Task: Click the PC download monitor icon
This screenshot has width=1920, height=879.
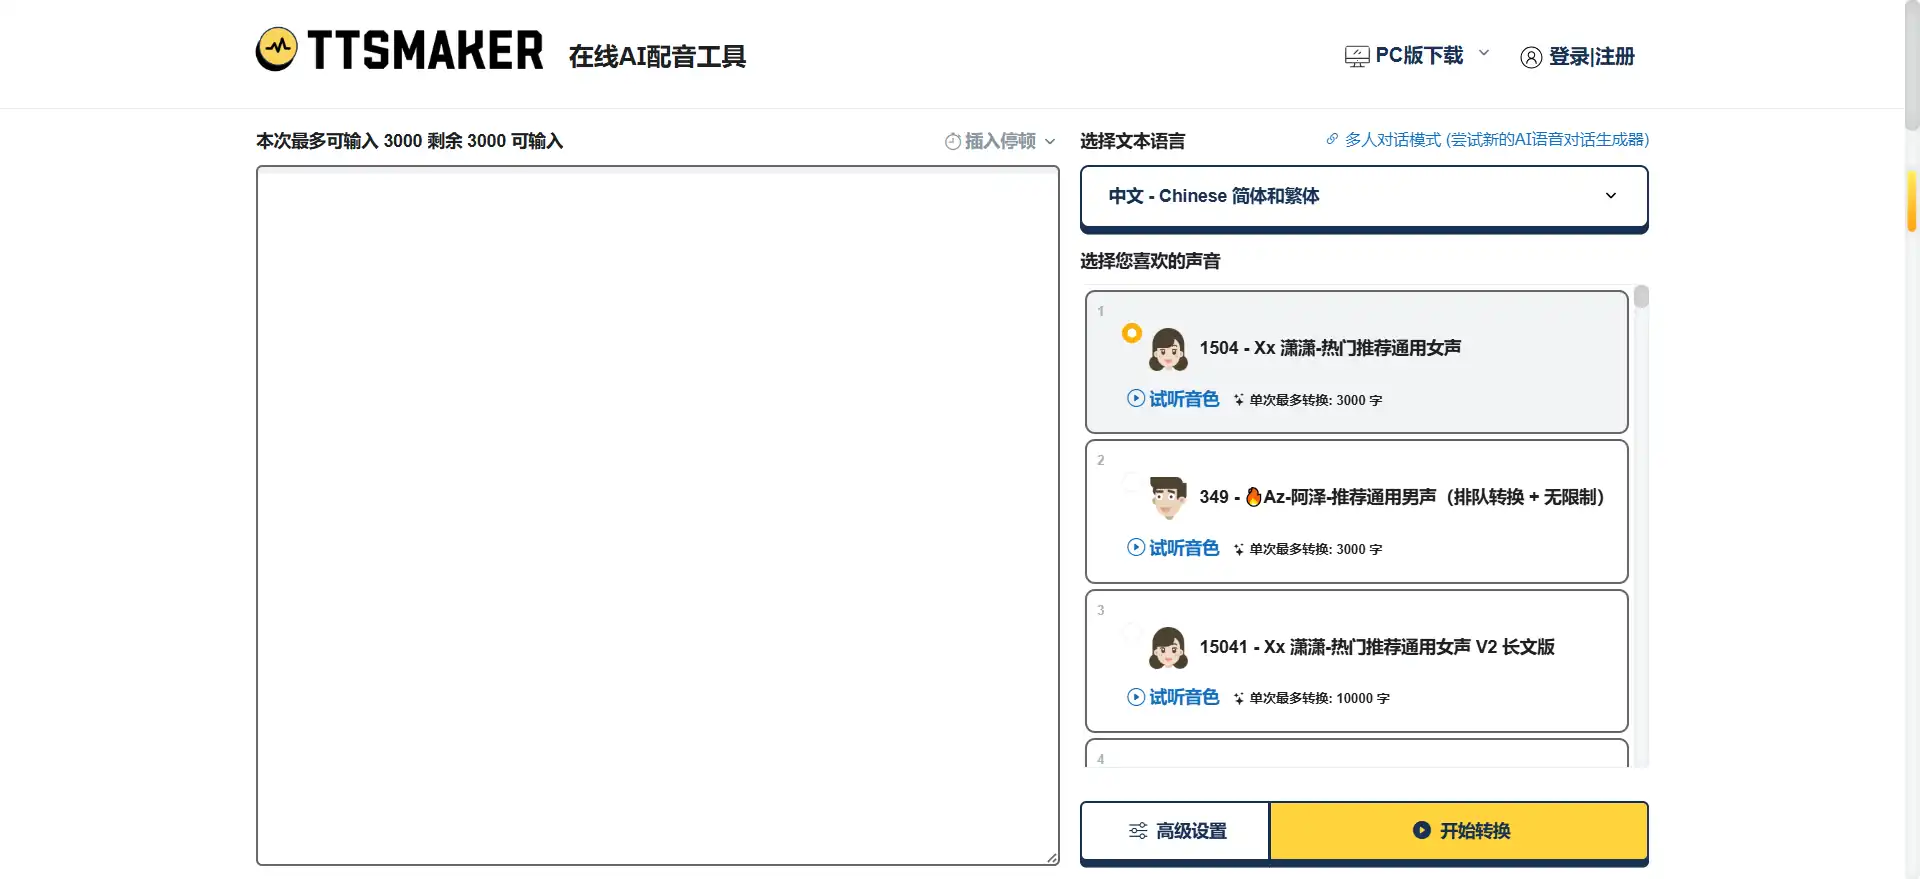Action: (x=1357, y=57)
